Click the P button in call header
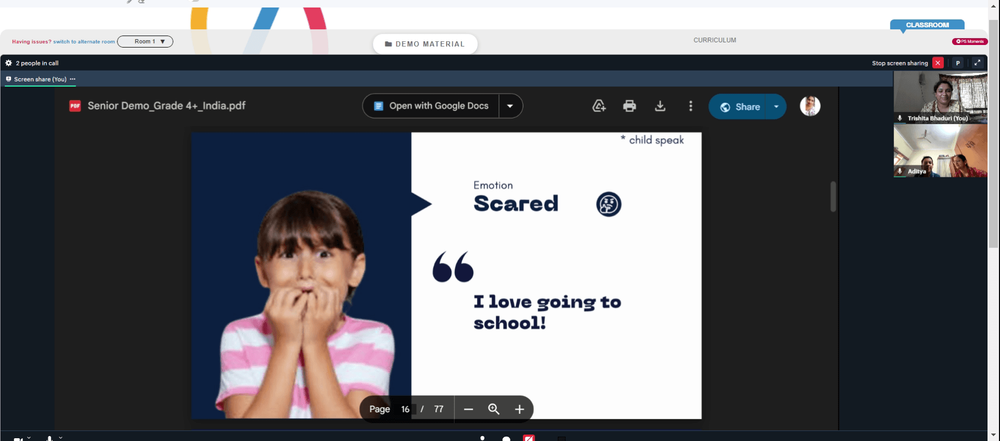1000x441 pixels. [958, 63]
